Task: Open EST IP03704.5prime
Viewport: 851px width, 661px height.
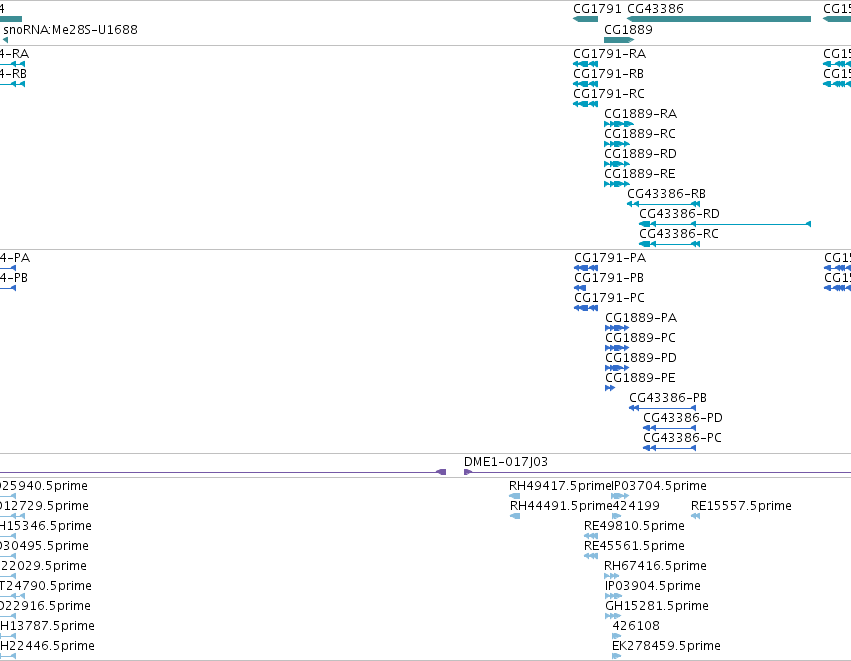Action: (659, 486)
